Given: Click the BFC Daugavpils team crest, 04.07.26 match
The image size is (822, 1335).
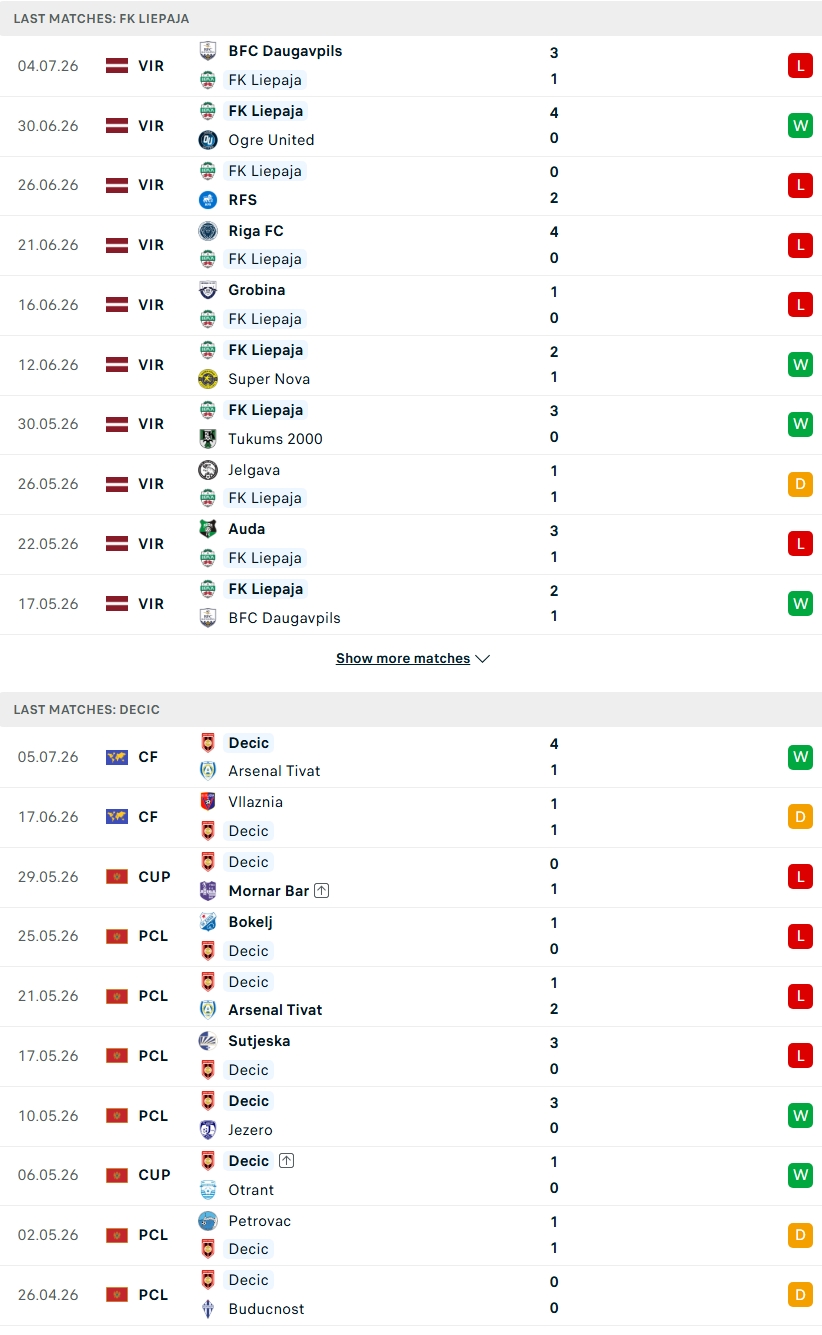Looking at the screenshot, I should [208, 51].
